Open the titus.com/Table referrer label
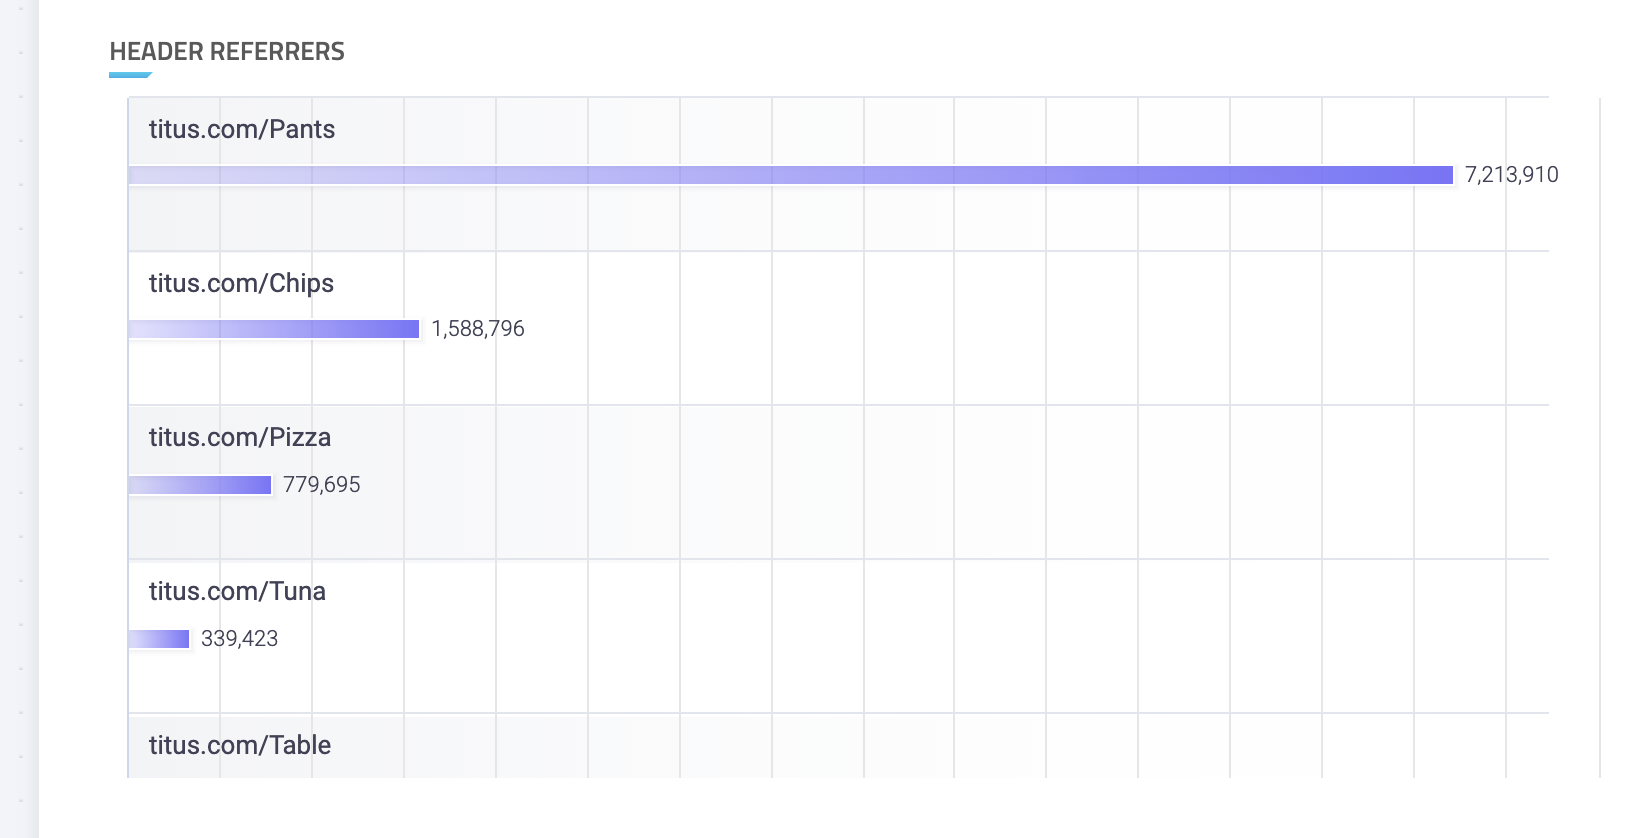The height and width of the screenshot is (838, 1638). coord(240,745)
